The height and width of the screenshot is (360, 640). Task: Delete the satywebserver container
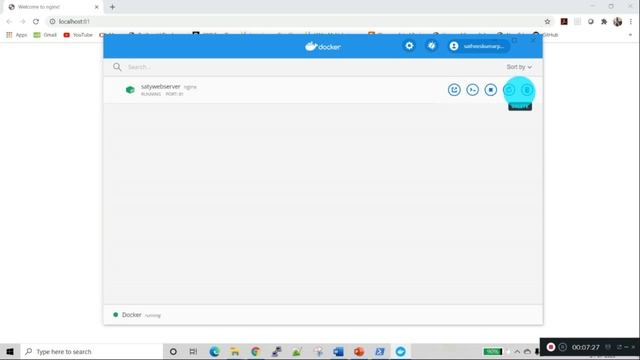(527, 90)
